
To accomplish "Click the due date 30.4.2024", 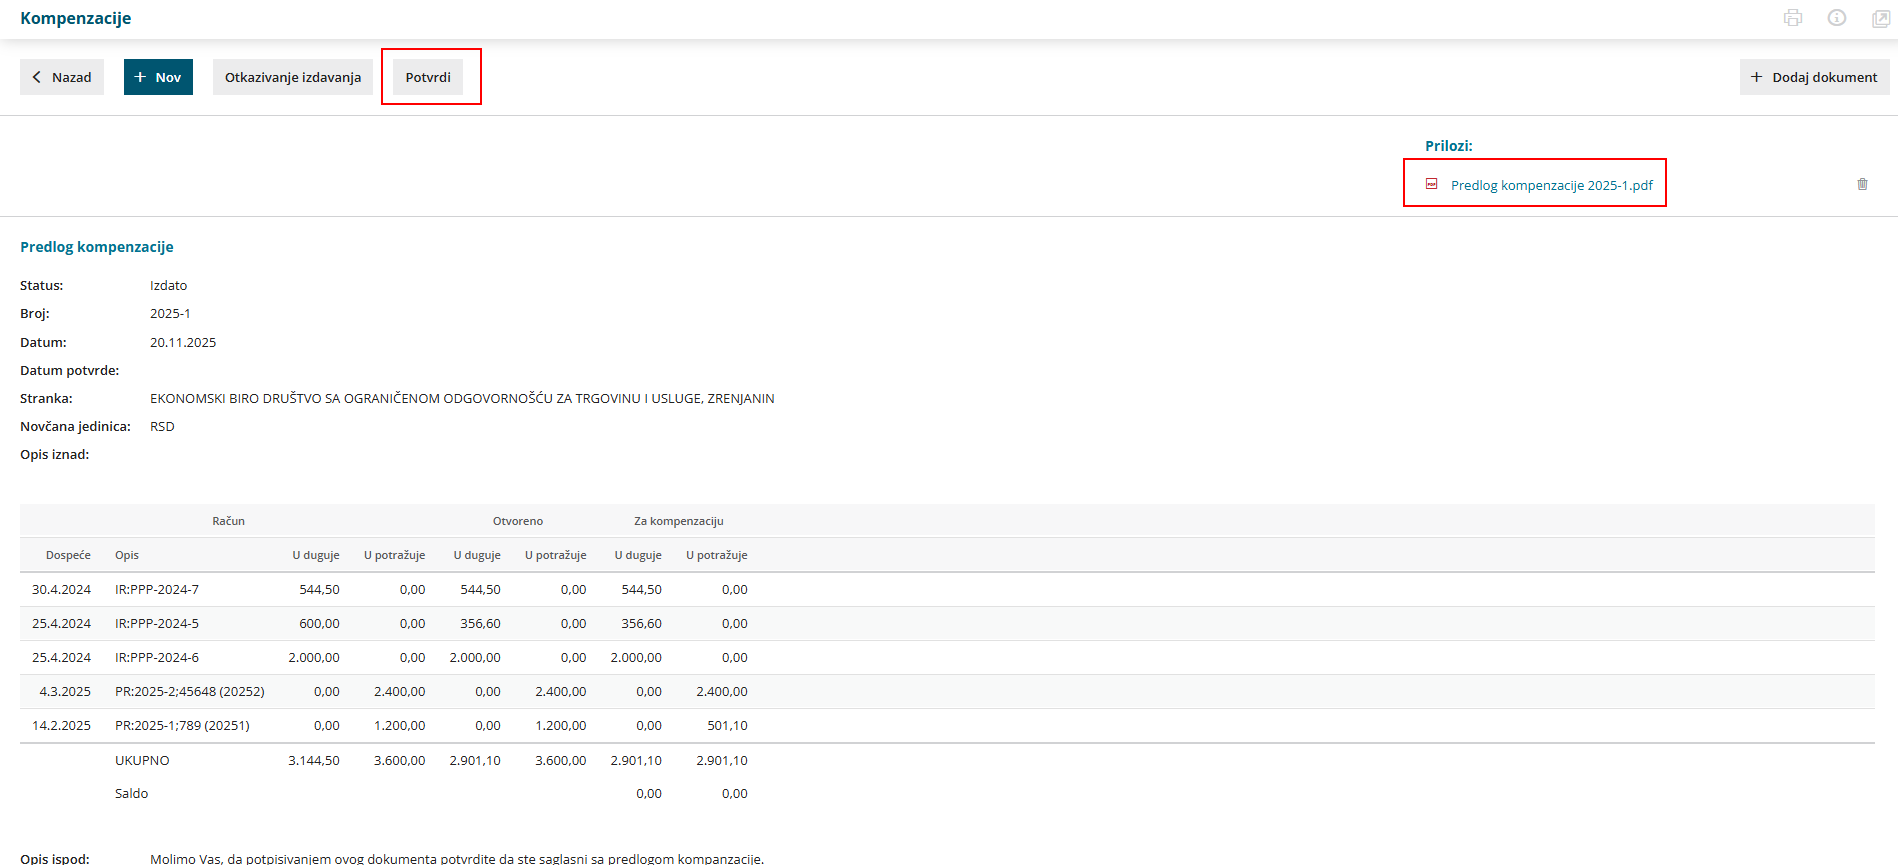I will (61, 590).
